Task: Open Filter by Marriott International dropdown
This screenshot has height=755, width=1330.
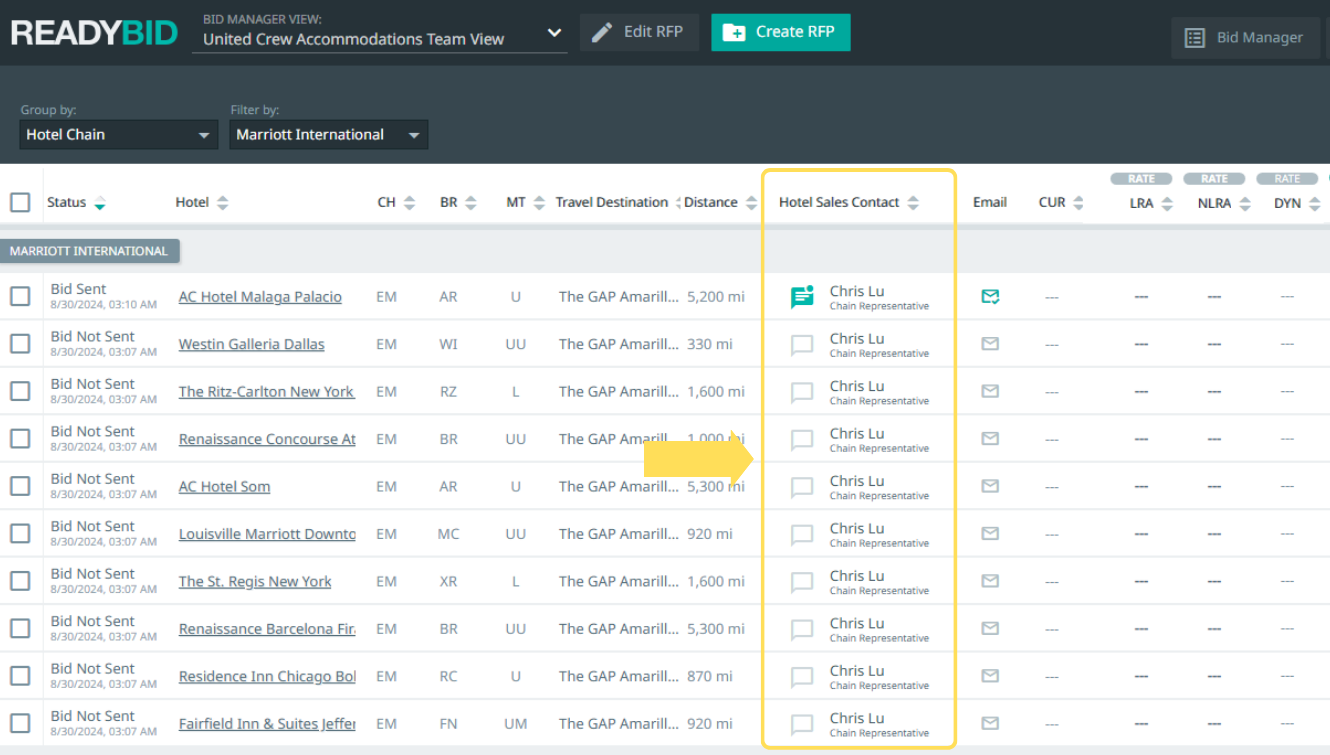Action: (329, 135)
